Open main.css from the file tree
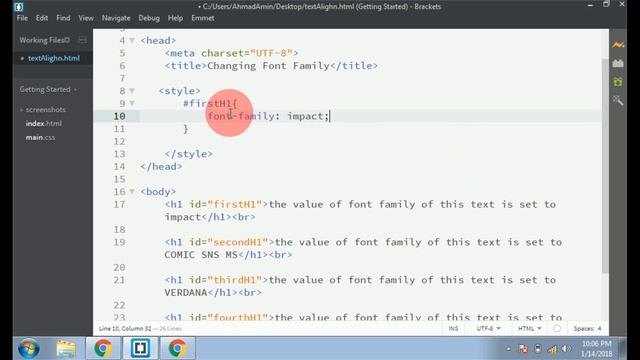The height and width of the screenshot is (360, 640). coord(40,137)
